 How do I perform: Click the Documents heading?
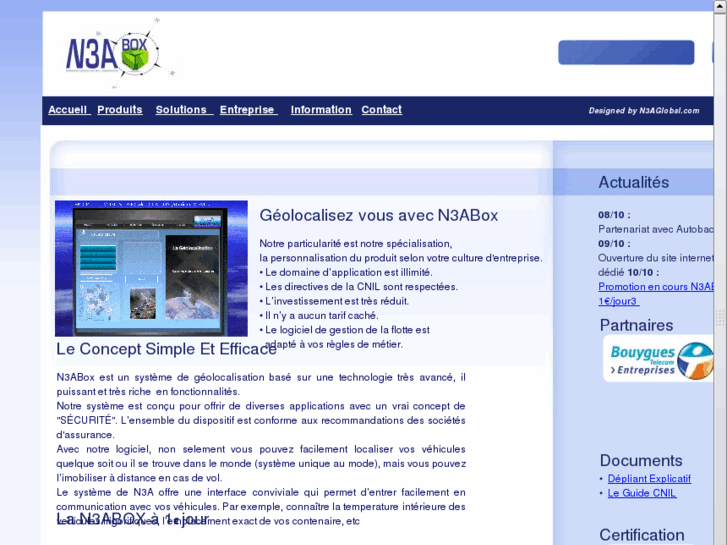(641, 461)
